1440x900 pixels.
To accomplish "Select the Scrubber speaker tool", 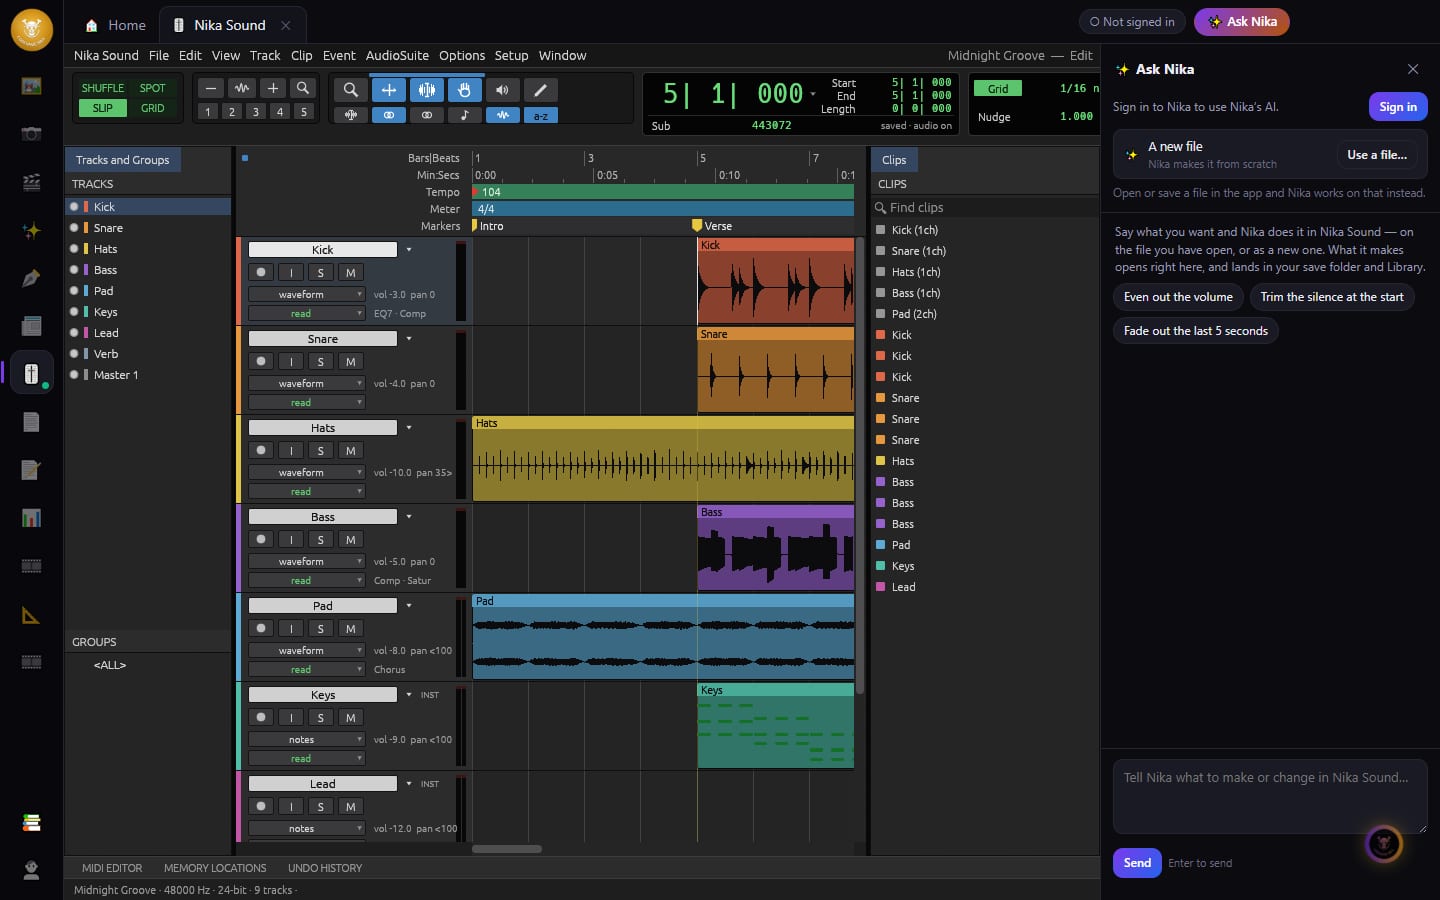I will 502,90.
